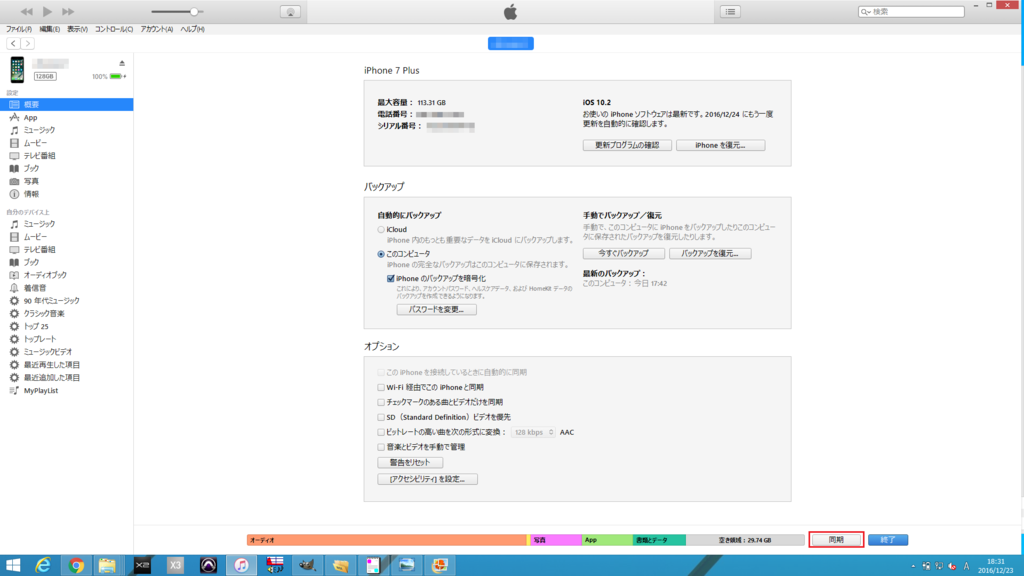
Task: Start playback with the play button
Action: [47, 12]
